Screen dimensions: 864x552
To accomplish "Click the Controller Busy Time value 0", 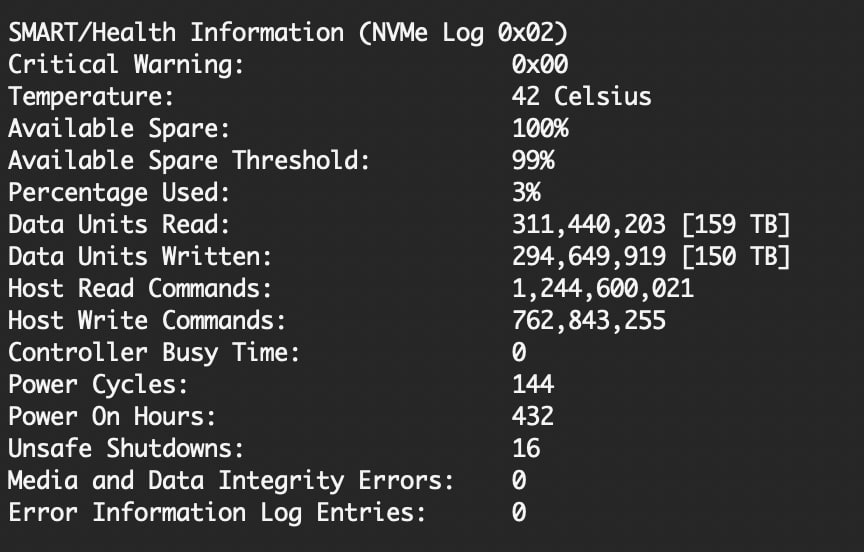I will tap(519, 353).
